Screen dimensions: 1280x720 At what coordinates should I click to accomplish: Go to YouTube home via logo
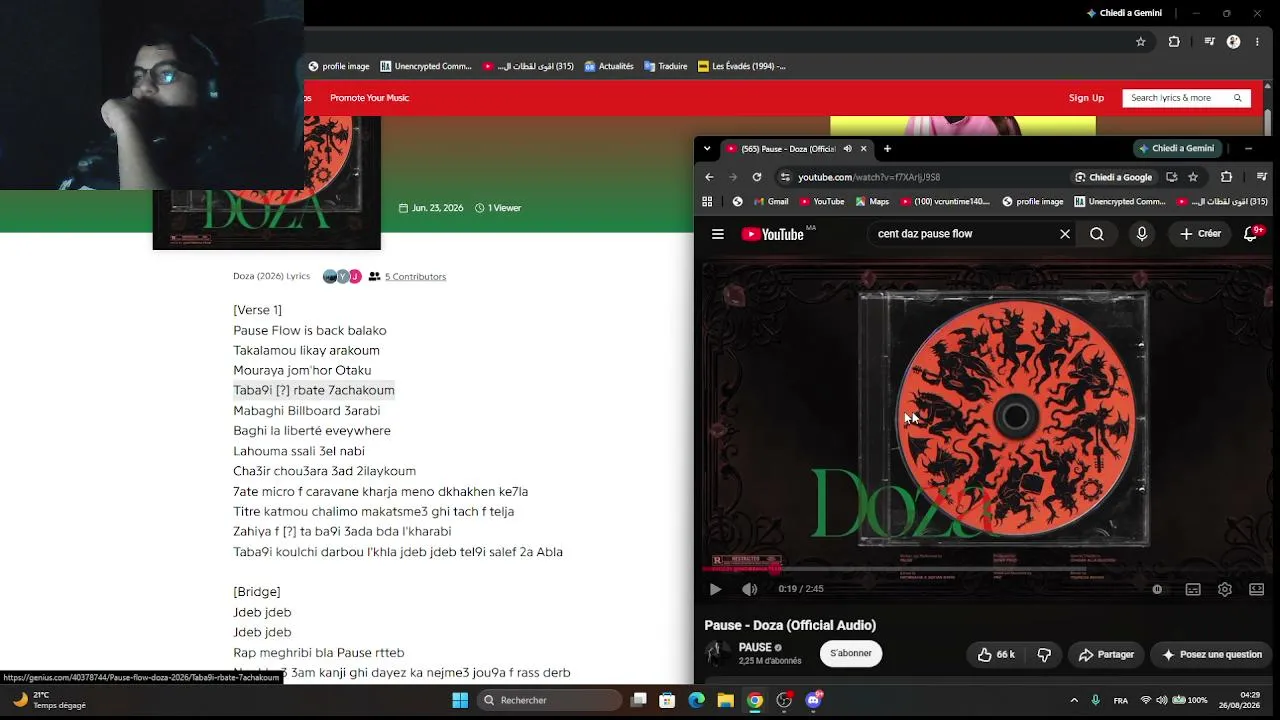click(x=773, y=234)
